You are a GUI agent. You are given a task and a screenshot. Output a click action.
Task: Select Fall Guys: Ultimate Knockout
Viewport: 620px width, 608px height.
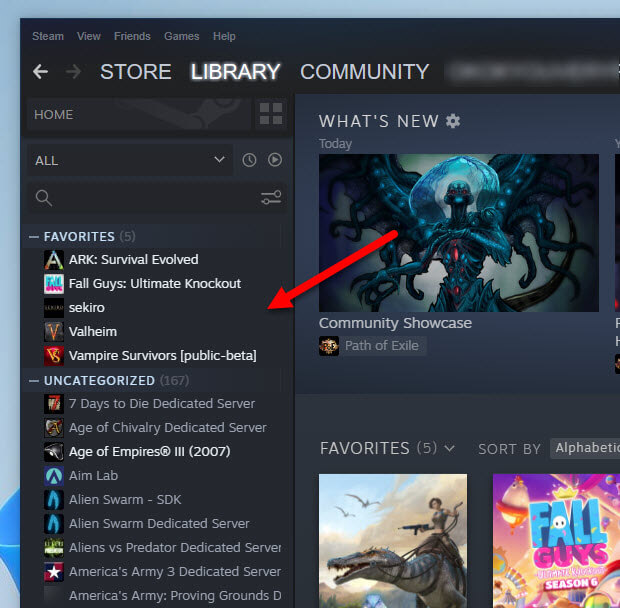pyautogui.click(x=155, y=284)
